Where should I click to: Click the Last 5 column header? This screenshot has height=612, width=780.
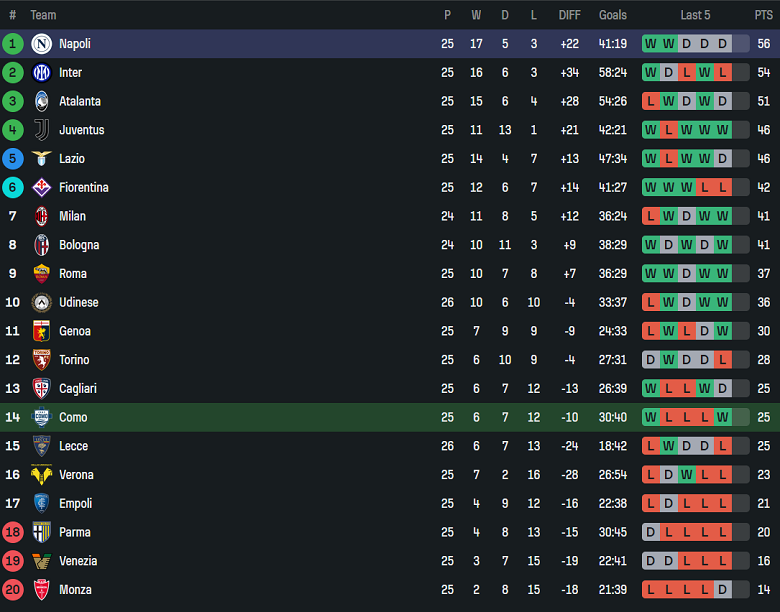coord(695,15)
